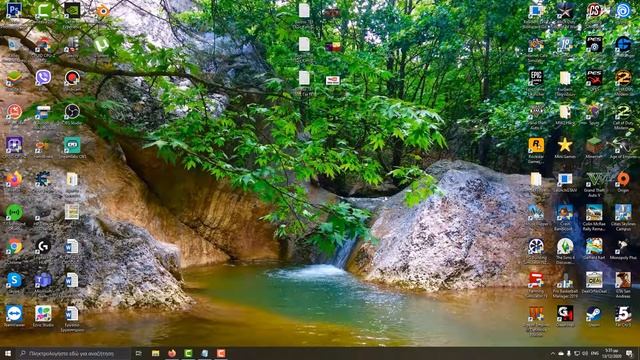Viewport: 640px width, 360px height.
Task: Open the Viber desktop shortcut
Action: coord(43,77)
